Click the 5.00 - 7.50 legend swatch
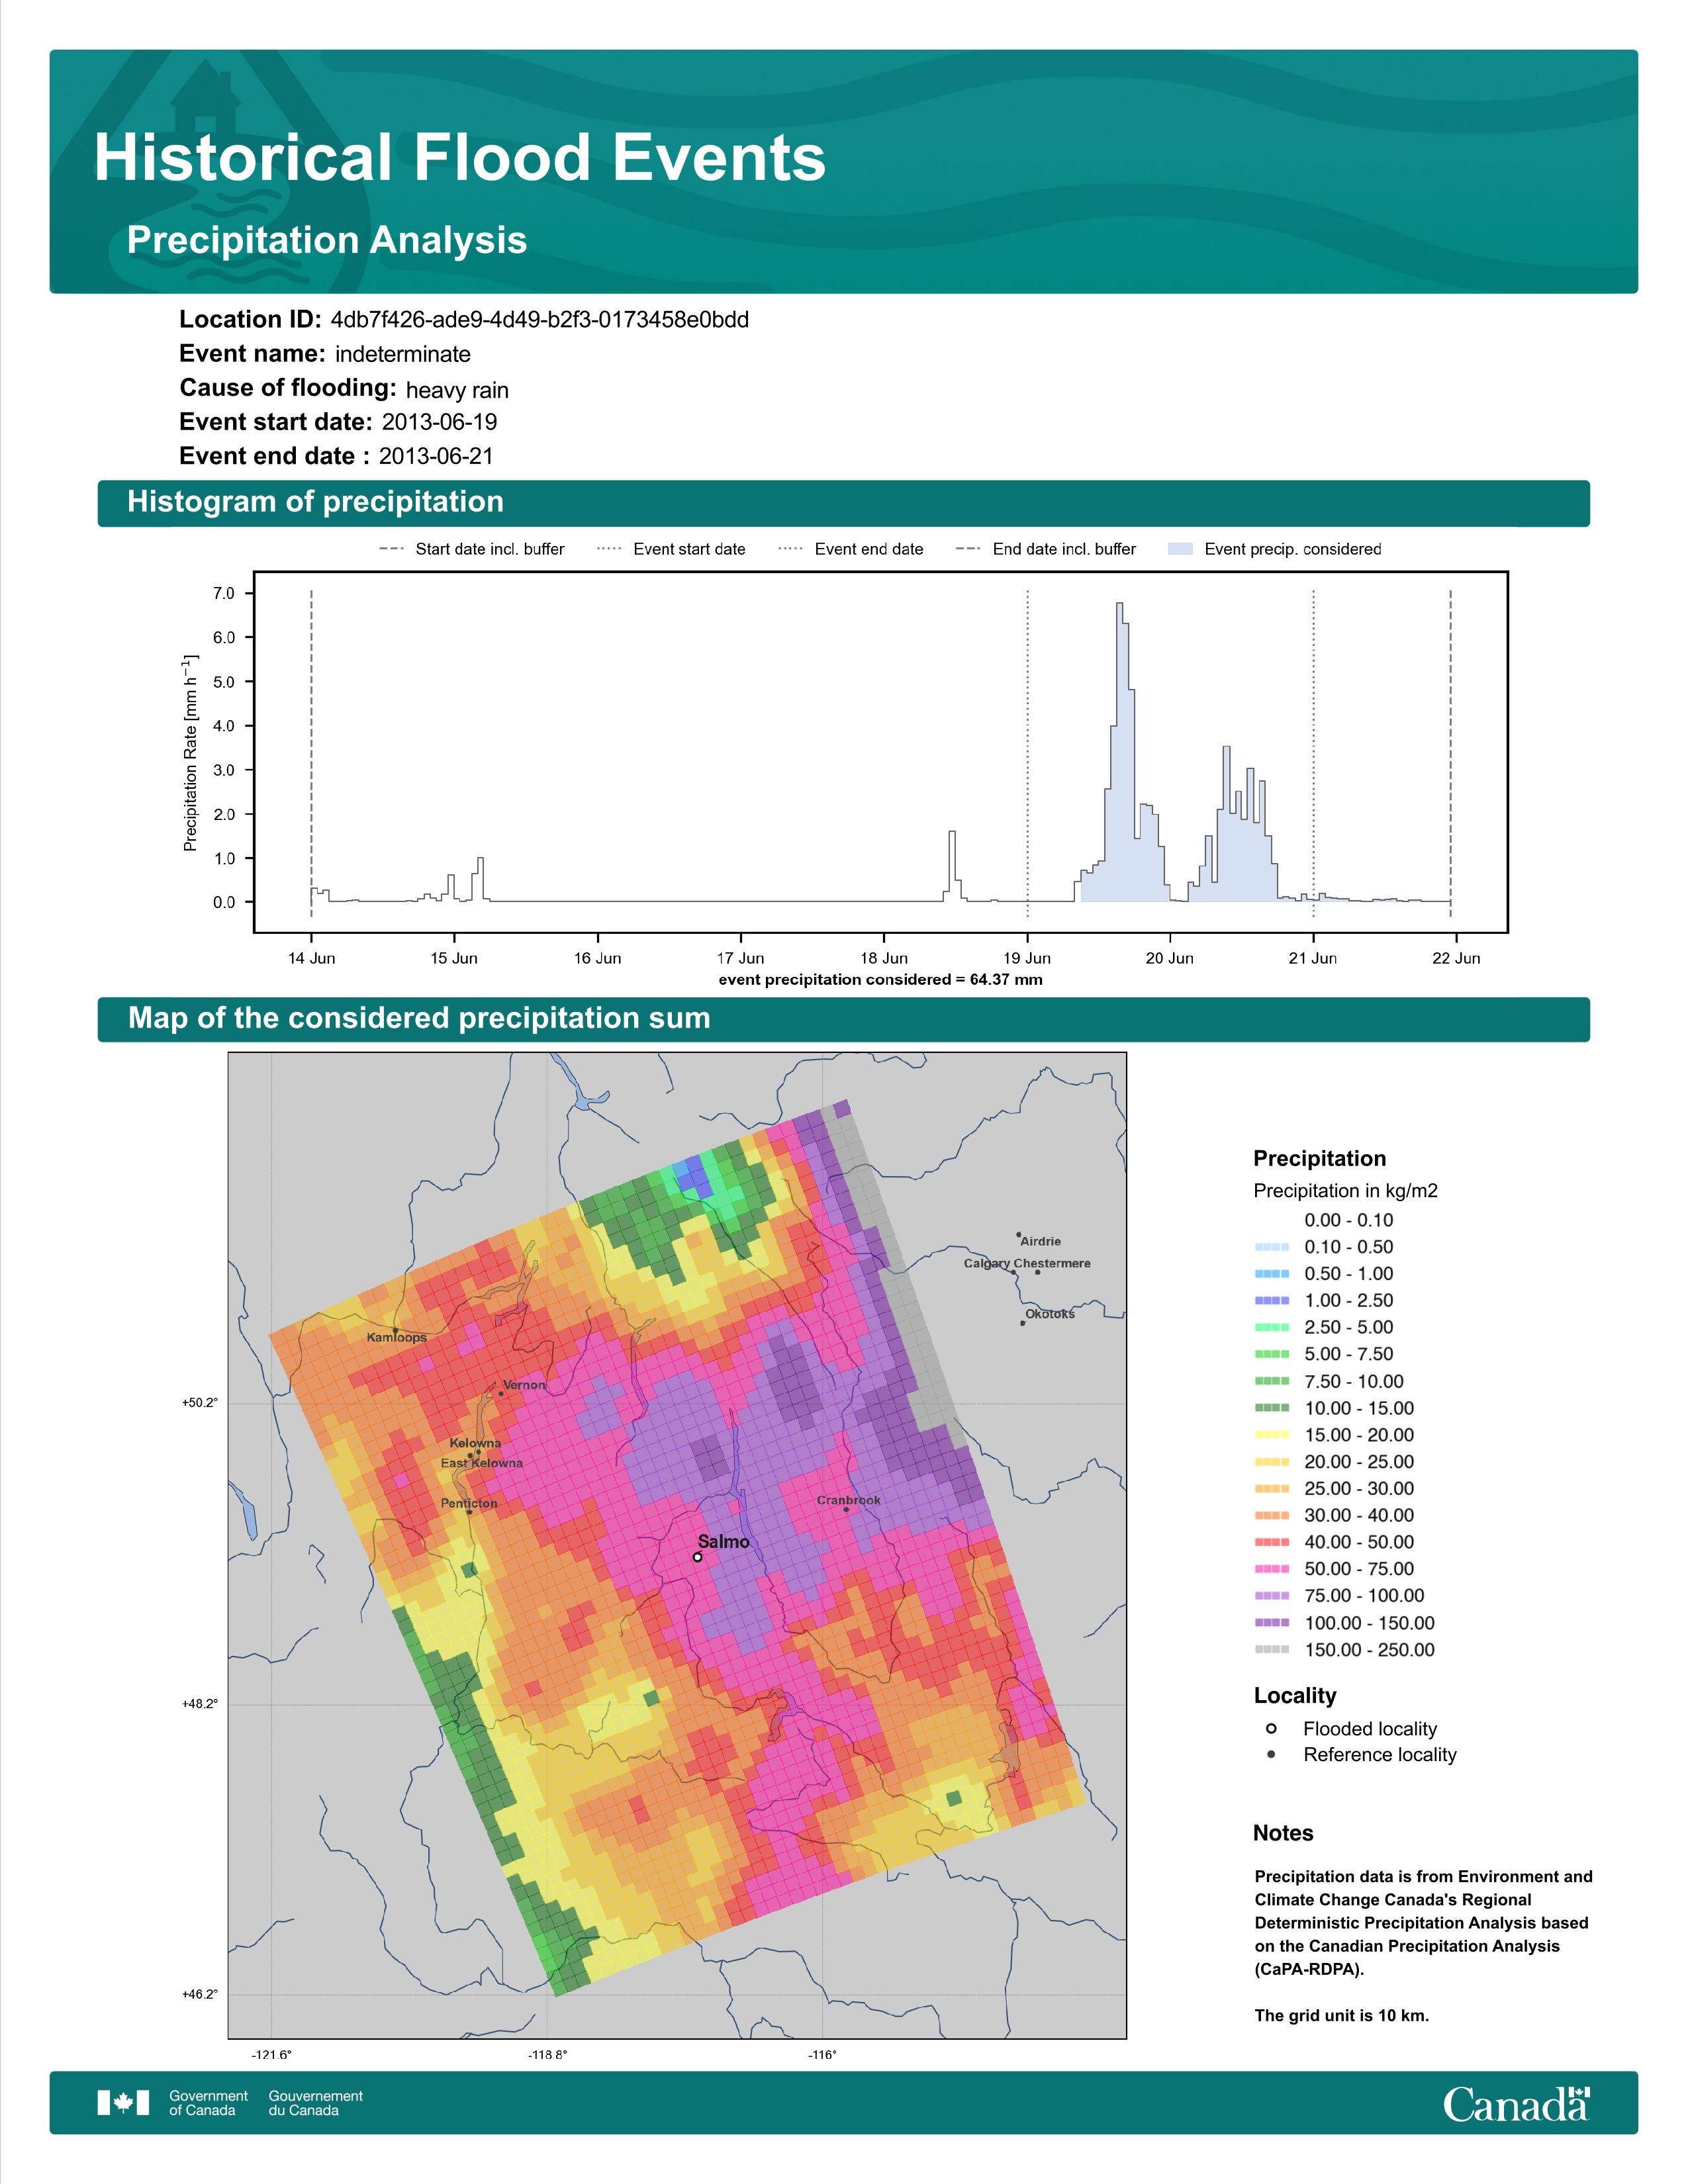This screenshot has height=2184, width=1688. tap(1272, 1354)
